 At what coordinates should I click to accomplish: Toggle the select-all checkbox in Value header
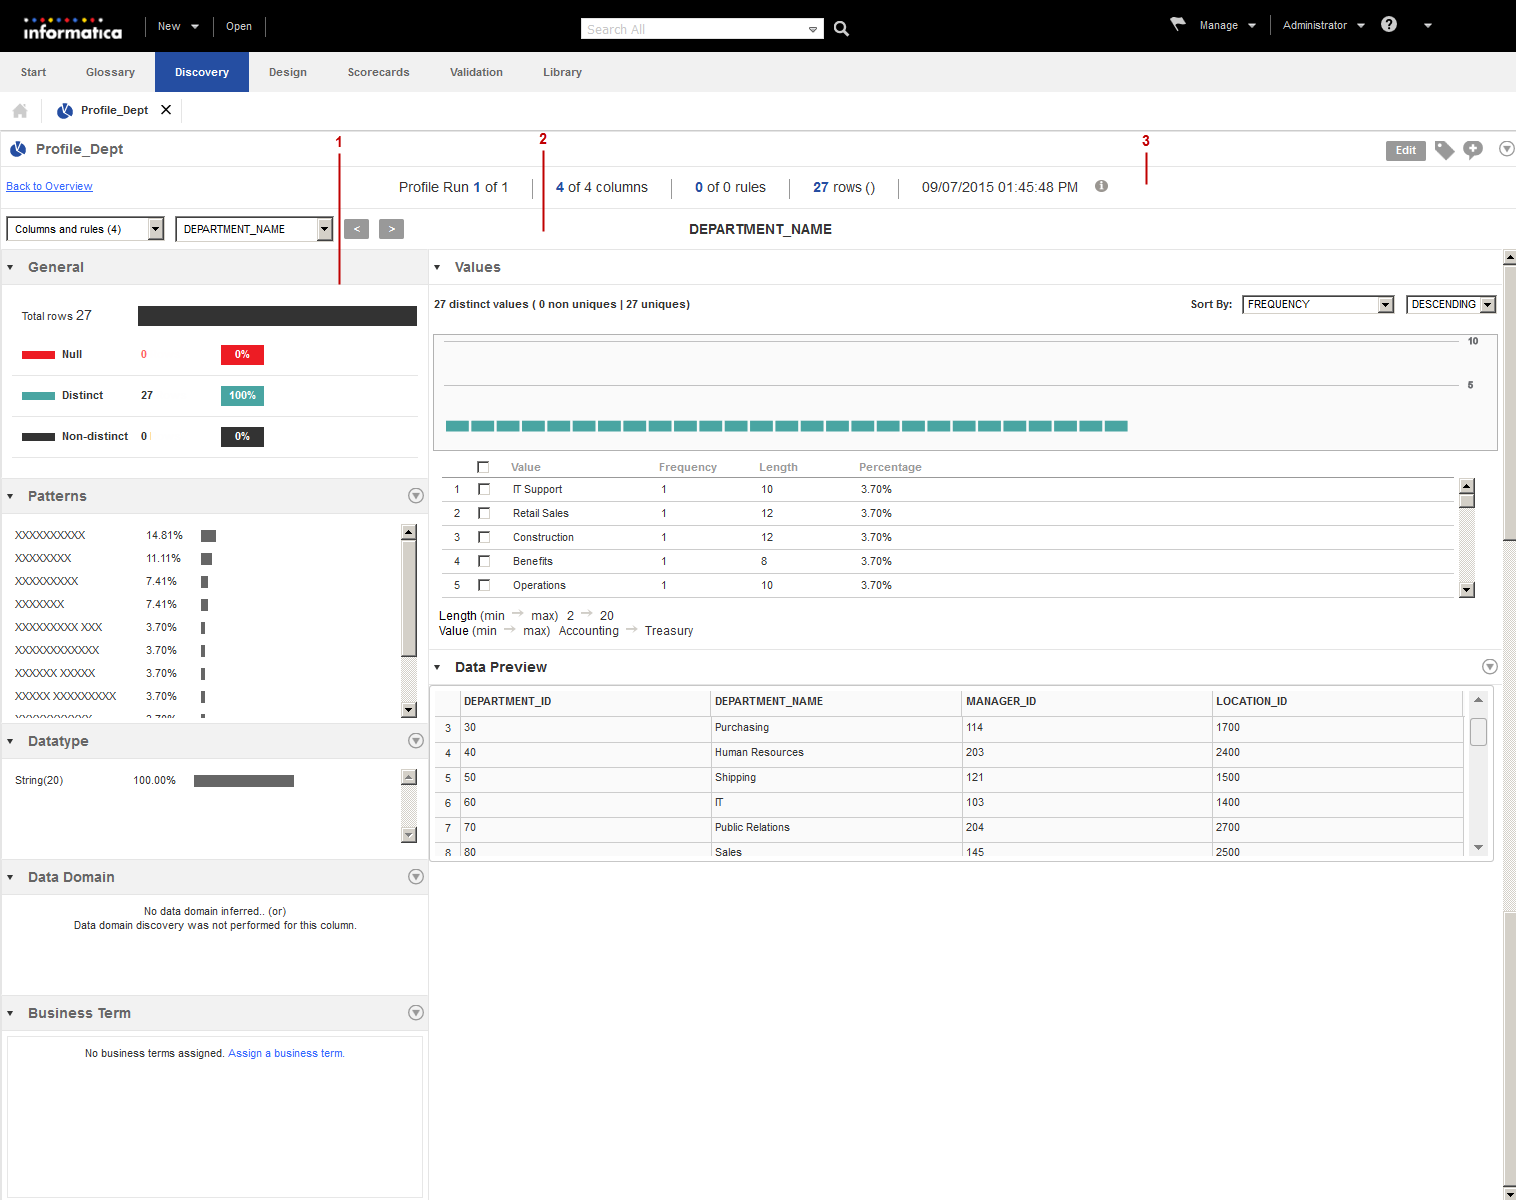(x=483, y=467)
